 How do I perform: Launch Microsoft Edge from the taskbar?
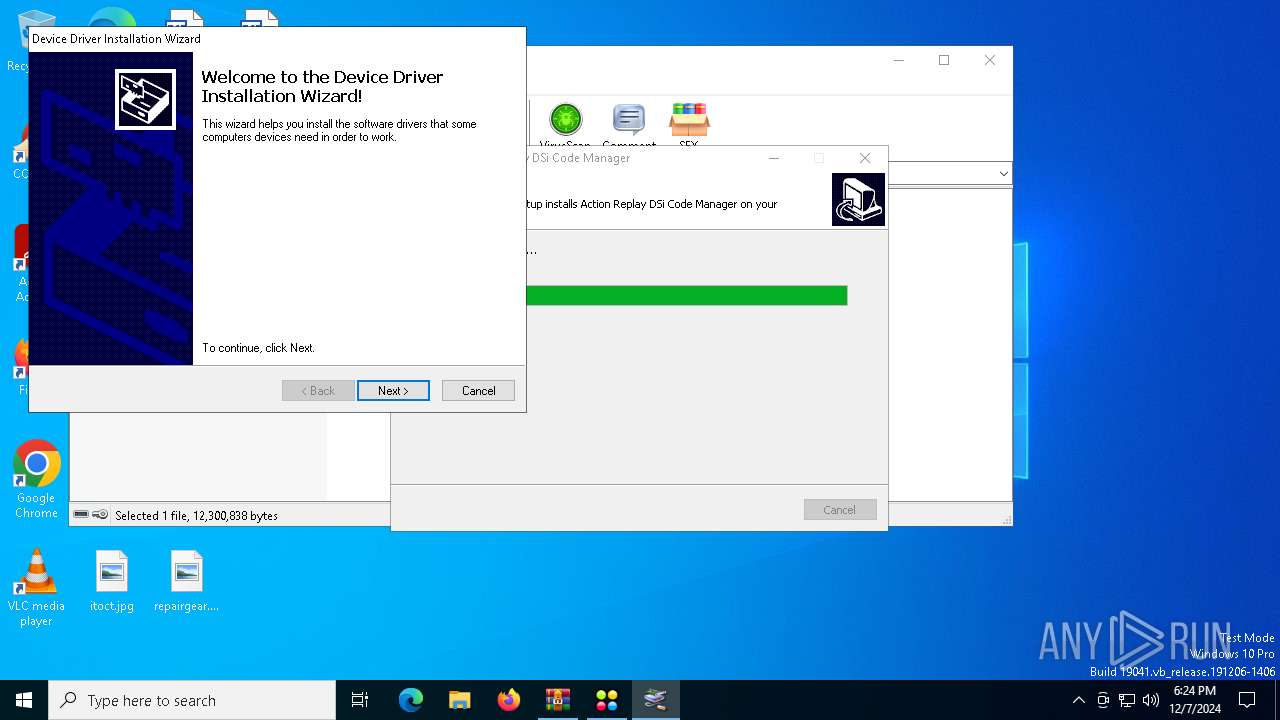tap(411, 700)
